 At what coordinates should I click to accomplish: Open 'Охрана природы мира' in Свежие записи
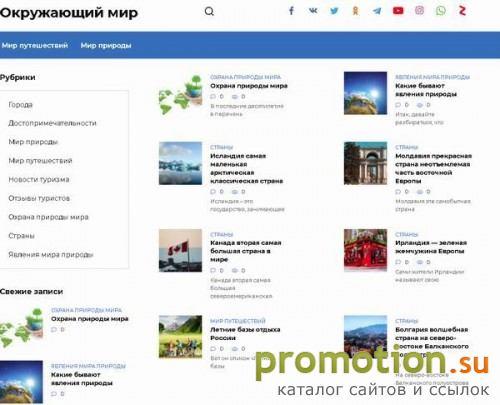coord(90,319)
